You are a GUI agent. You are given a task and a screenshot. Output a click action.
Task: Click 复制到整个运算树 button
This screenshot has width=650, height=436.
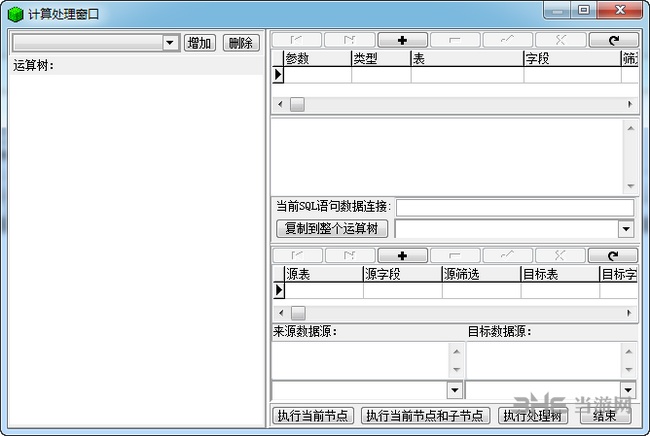tap(332, 228)
